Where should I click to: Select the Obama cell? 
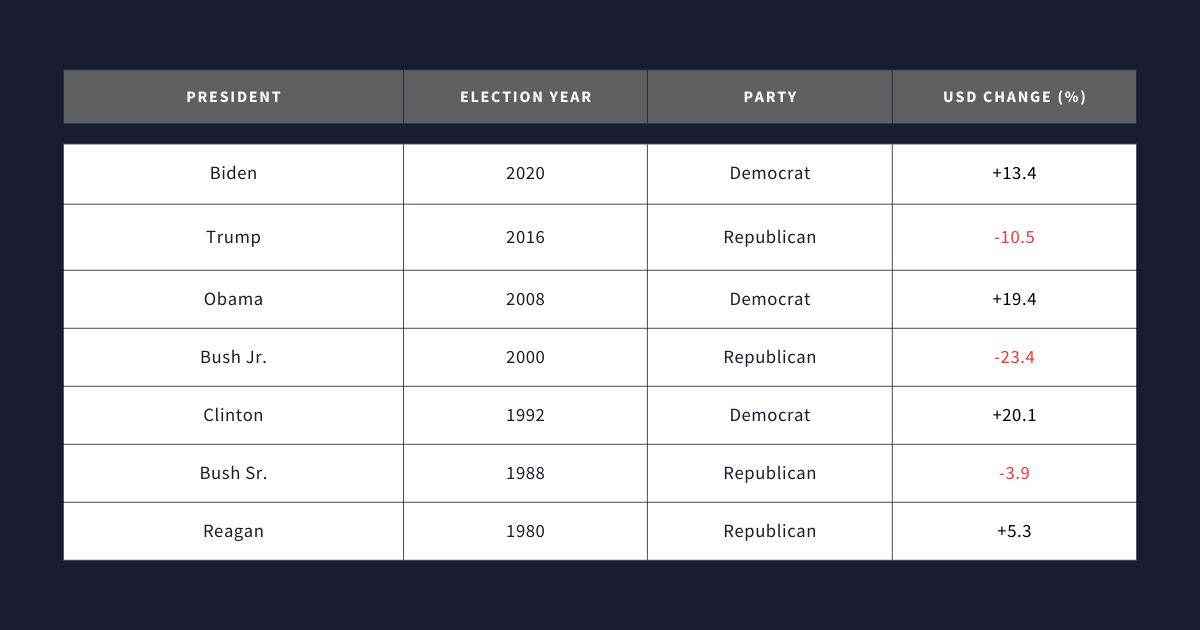point(233,299)
